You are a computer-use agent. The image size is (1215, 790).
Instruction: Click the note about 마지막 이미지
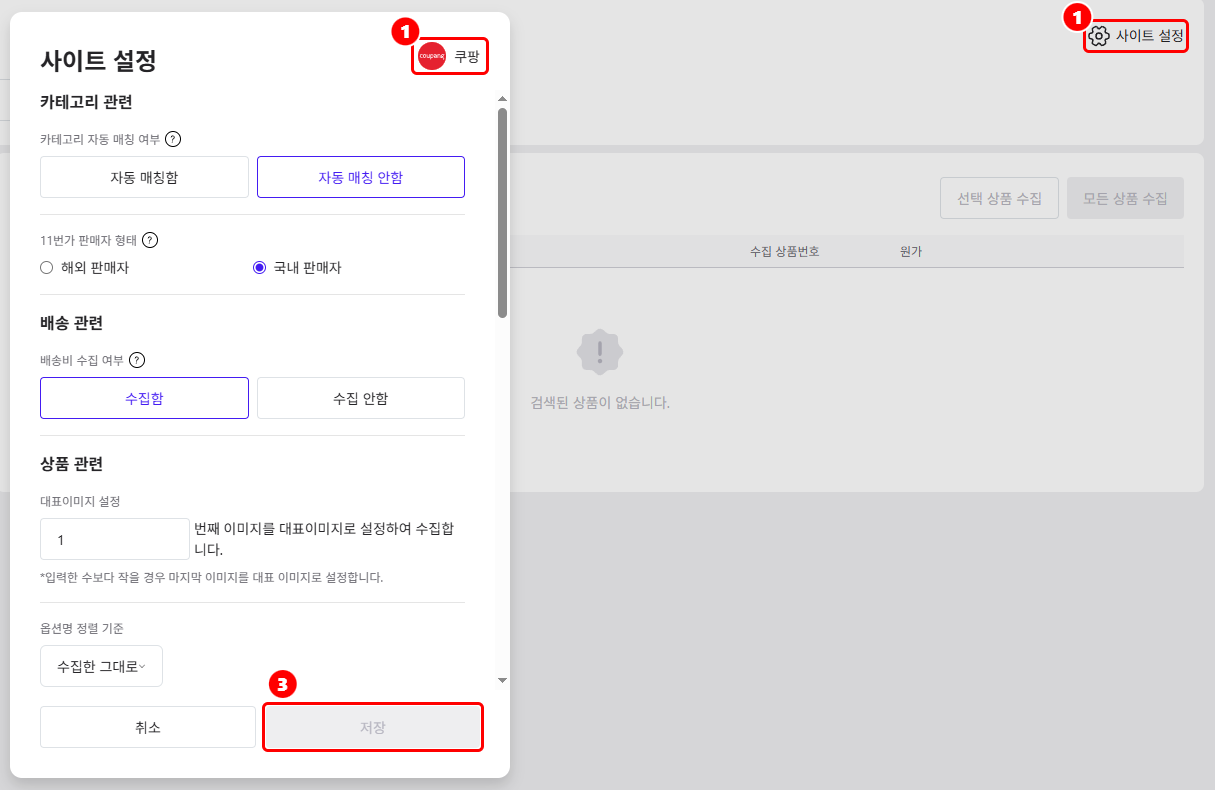pos(212,577)
